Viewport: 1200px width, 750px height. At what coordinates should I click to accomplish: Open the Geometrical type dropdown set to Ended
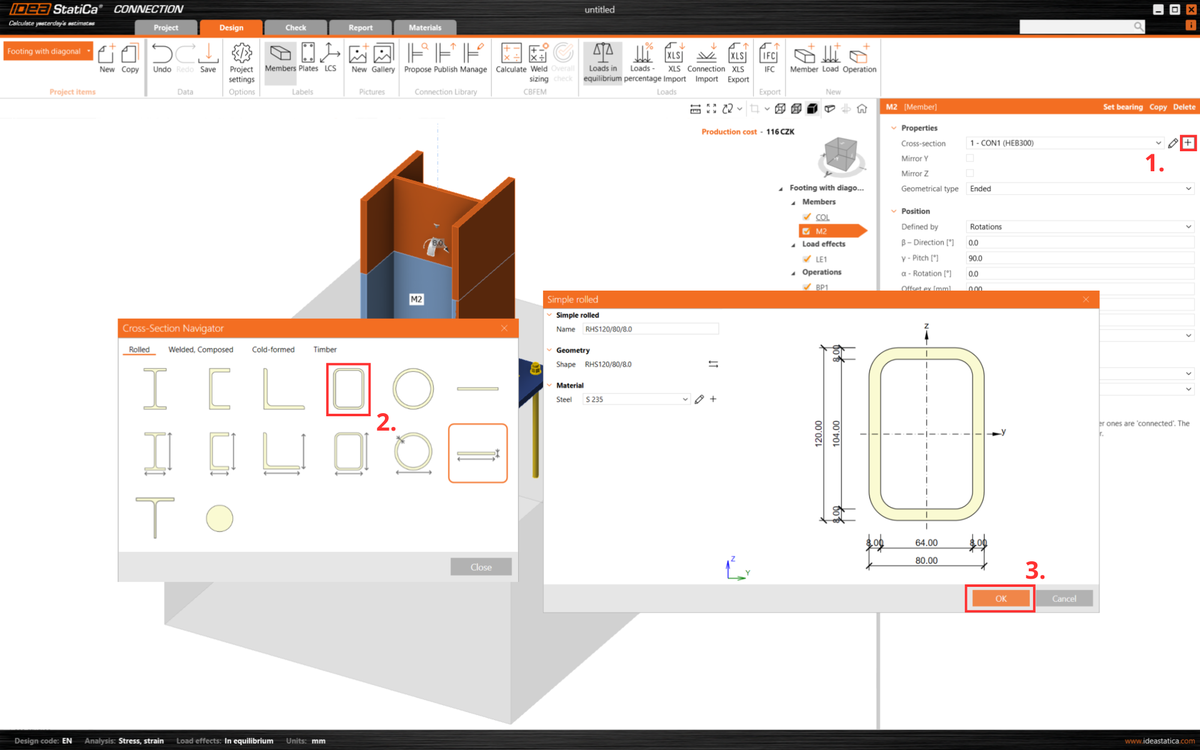pos(1079,189)
